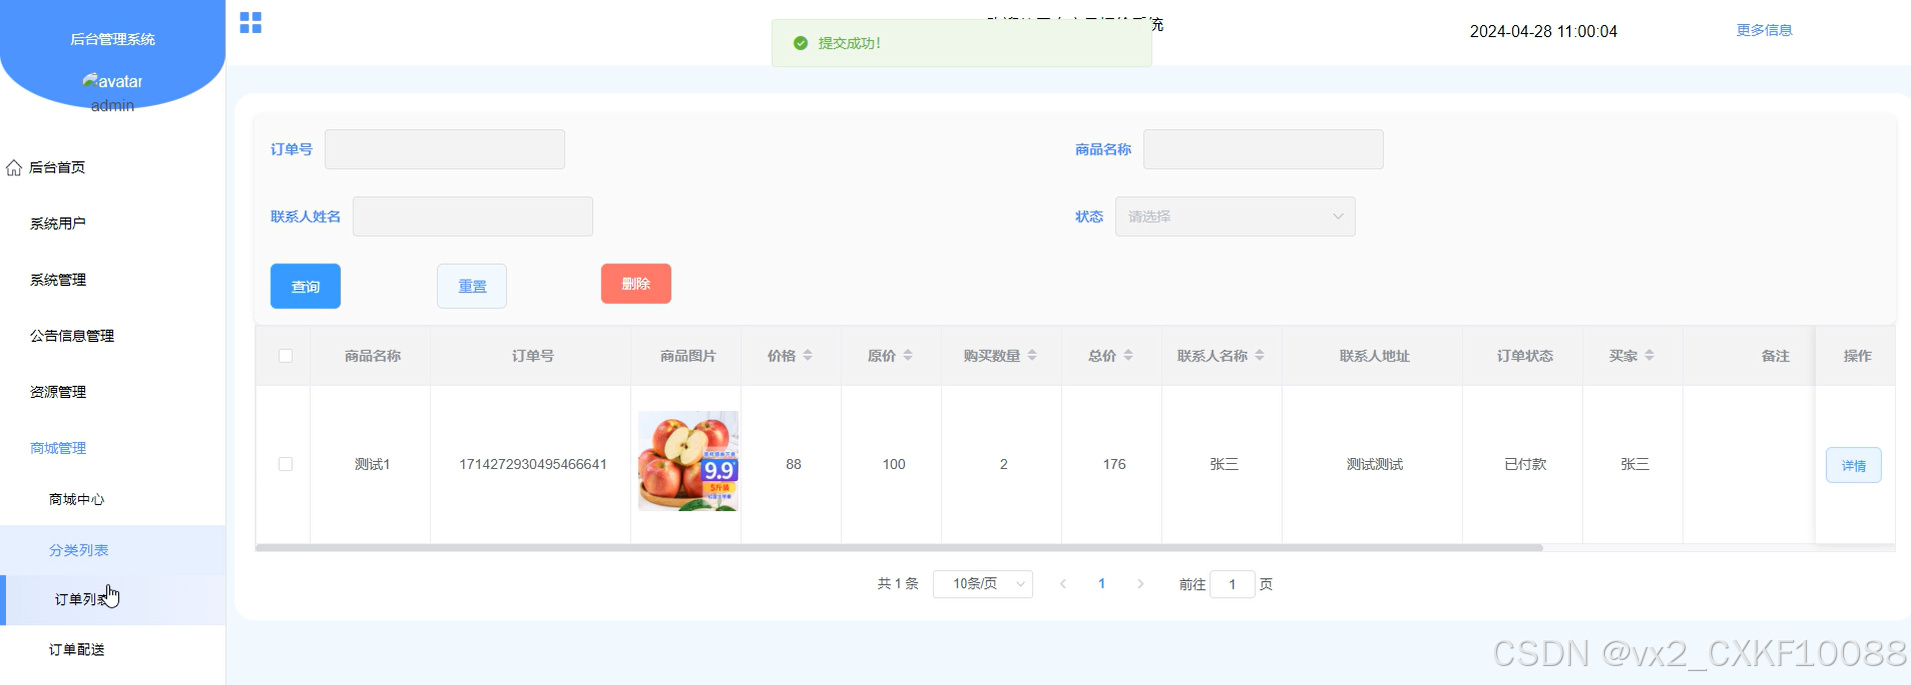Click the 订单状态 column header
Viewport: 1911px width, 685px height.
point(1524,356)
